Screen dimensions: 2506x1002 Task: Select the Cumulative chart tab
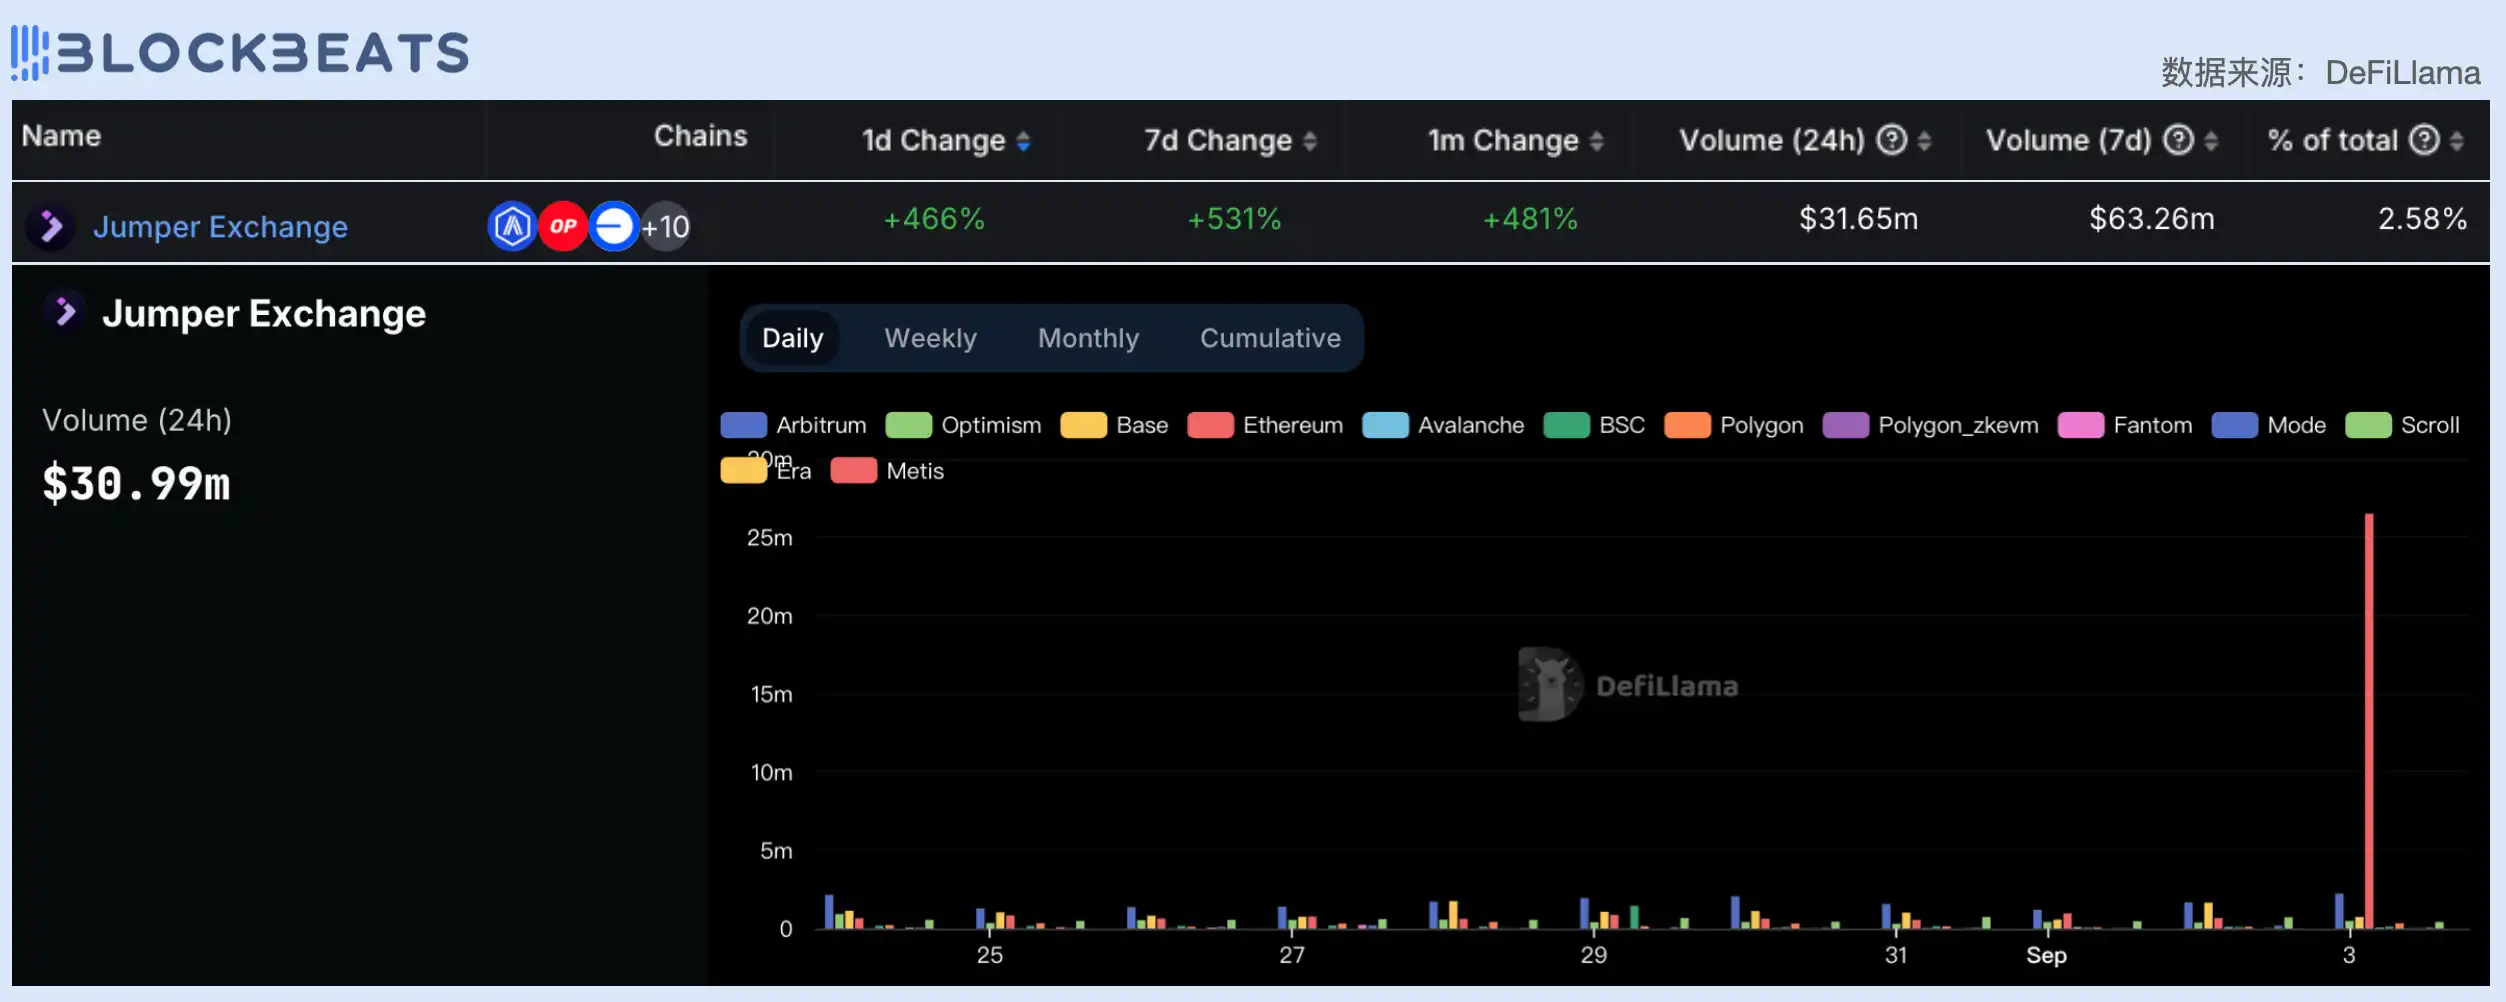click(x=1270, y=338)
